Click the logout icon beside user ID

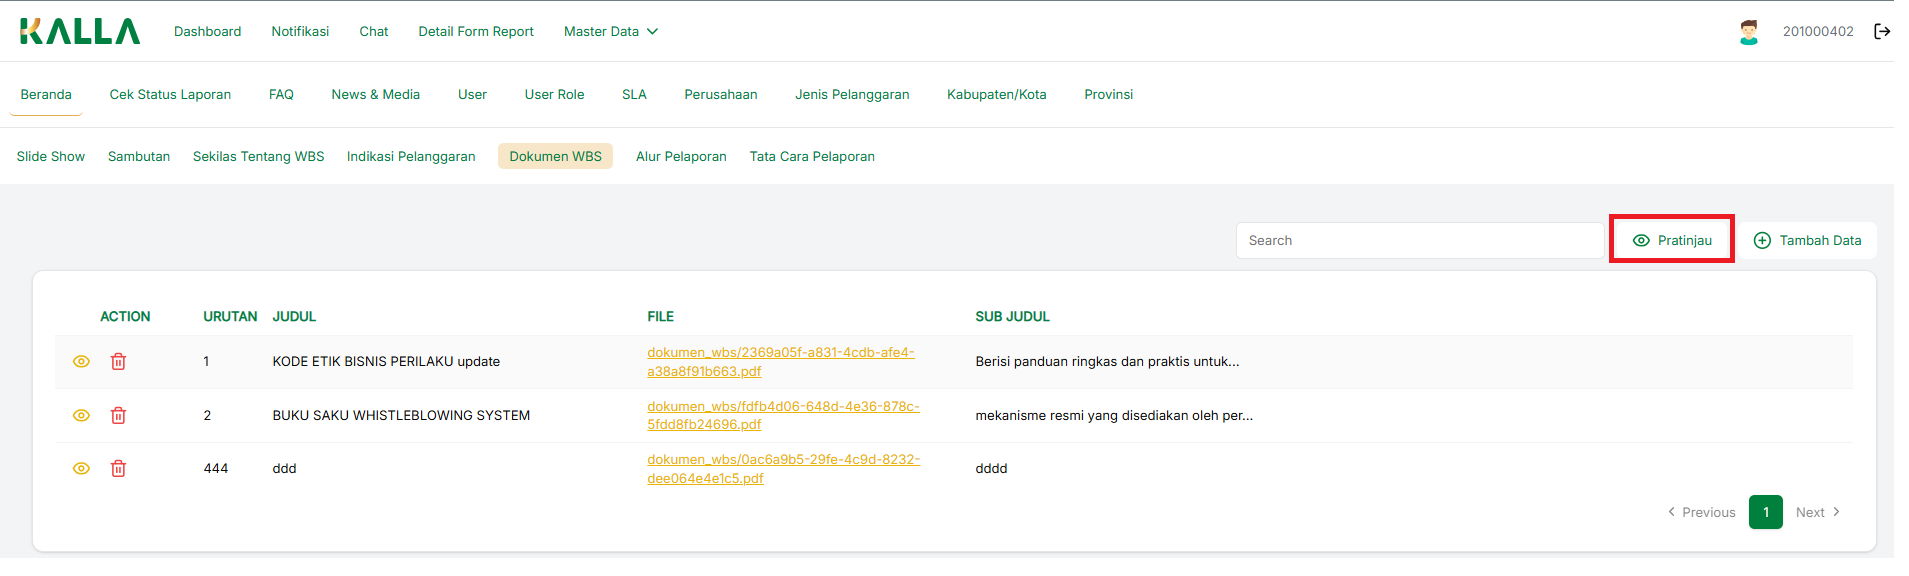[1881, 31]
